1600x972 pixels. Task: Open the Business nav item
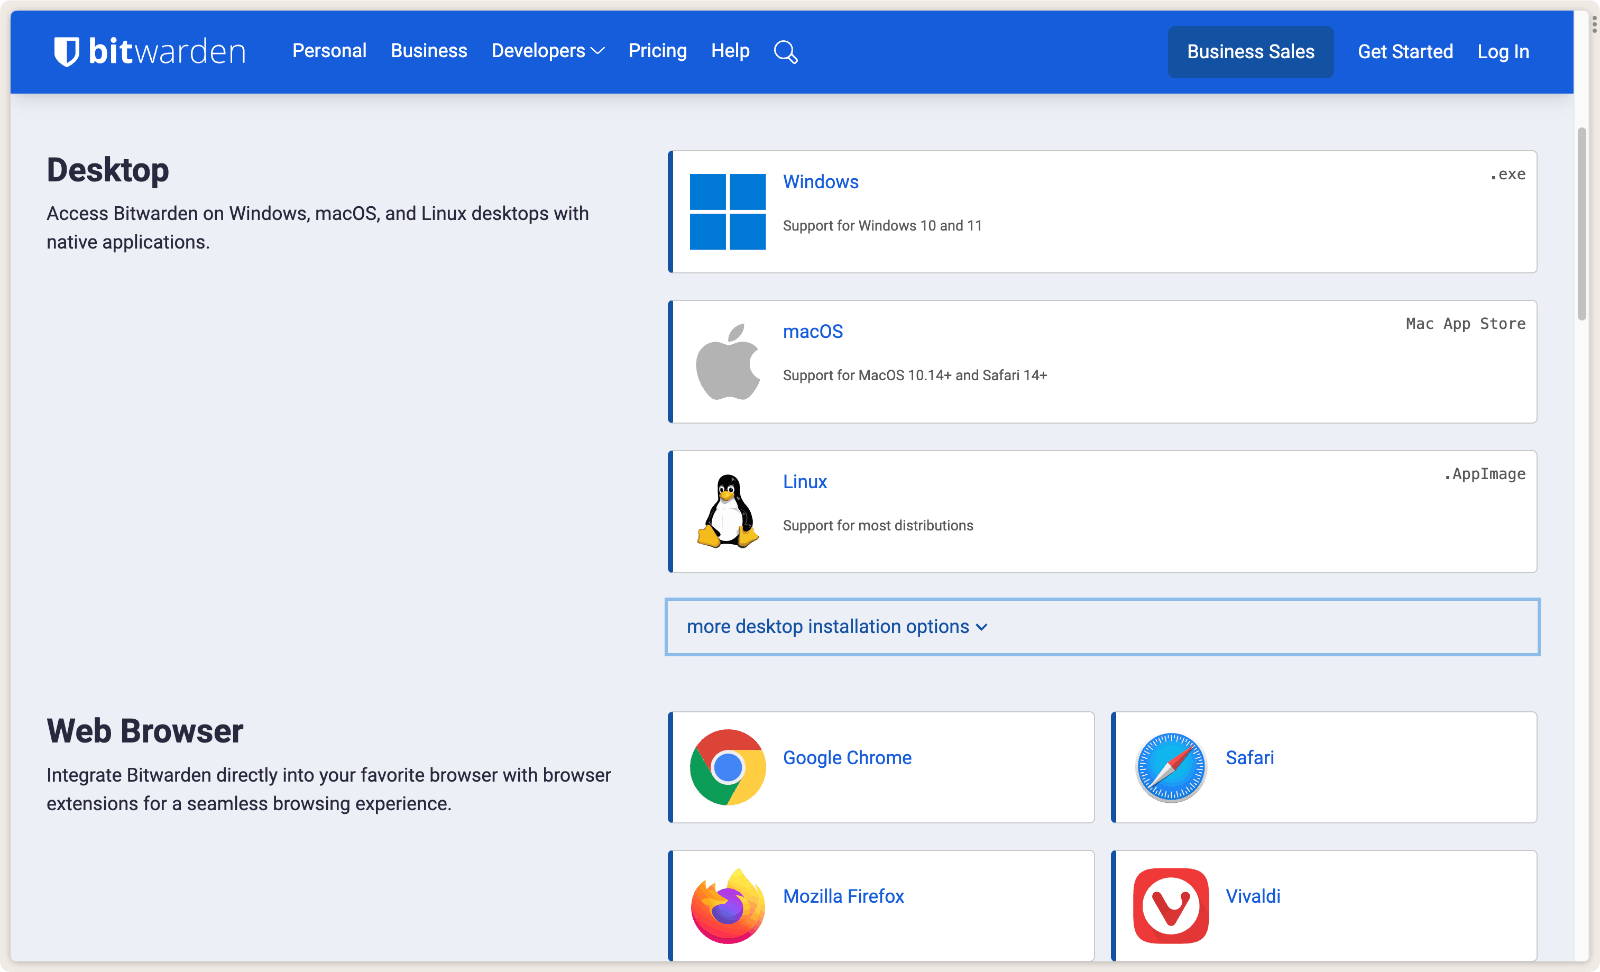pyautogui.click(x=429, y=51)
